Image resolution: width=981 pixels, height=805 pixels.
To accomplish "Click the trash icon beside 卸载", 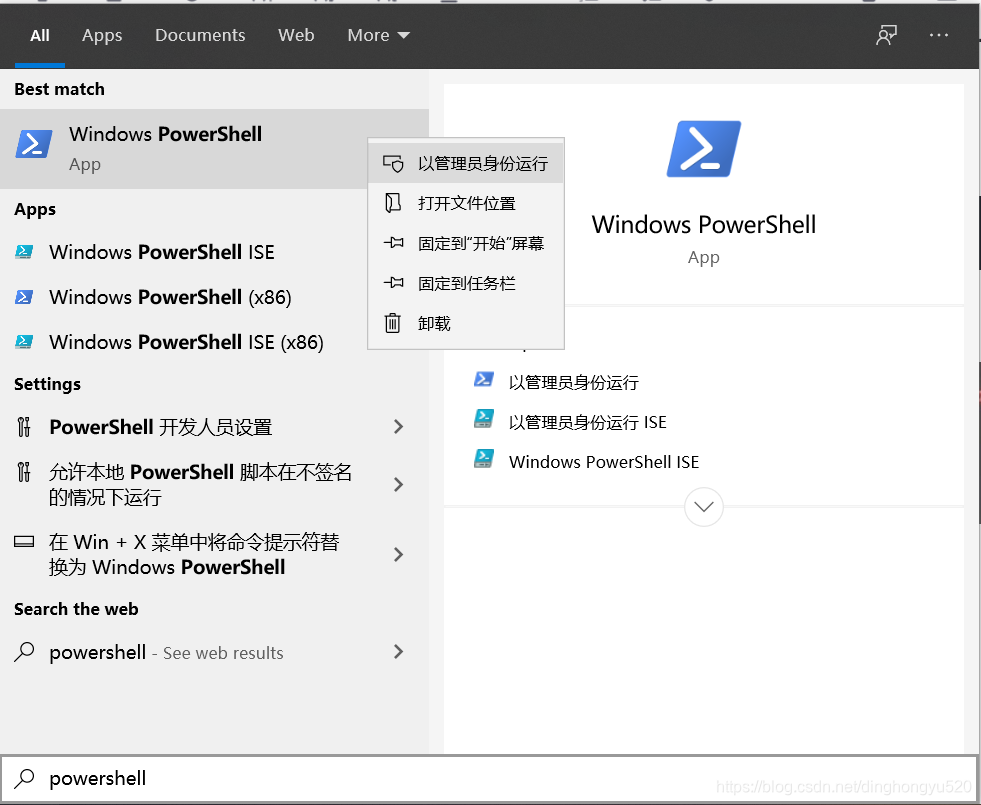I will click(392, 323).
